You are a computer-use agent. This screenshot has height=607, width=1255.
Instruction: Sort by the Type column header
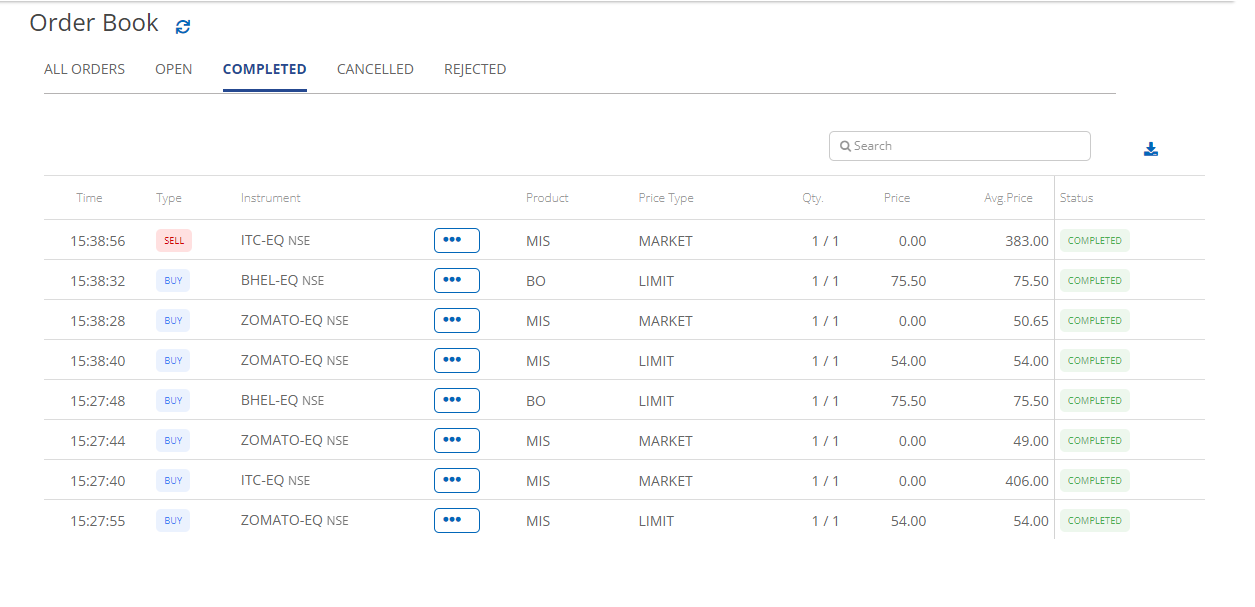coord(169,198)
